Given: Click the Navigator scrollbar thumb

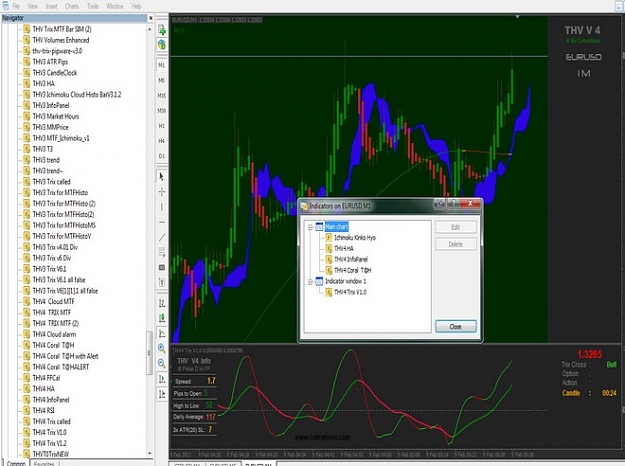Looking at the screenshot, I should [149, 353].
